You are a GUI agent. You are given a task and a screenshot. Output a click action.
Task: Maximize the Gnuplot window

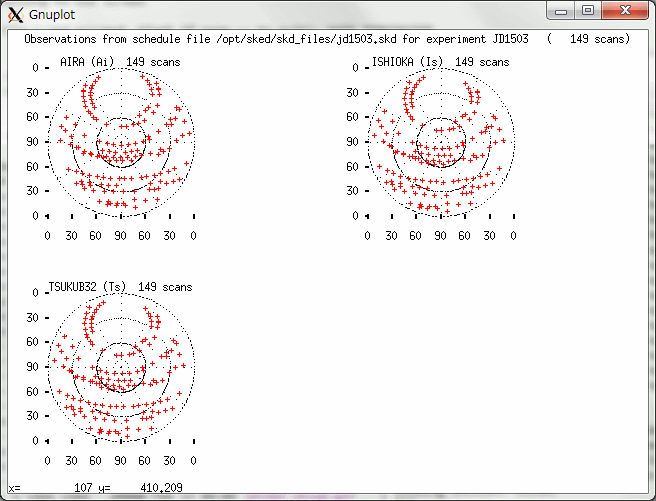[x=588, y=10]
